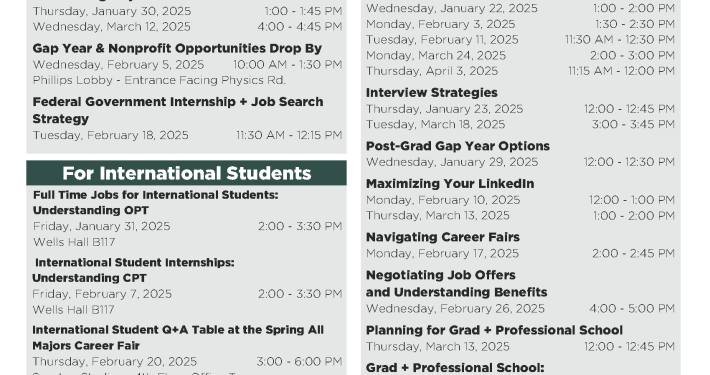Select Maximizing Your LinkedIn heading
This screenshot has width=710, height=375.
(x=450, y=183)
